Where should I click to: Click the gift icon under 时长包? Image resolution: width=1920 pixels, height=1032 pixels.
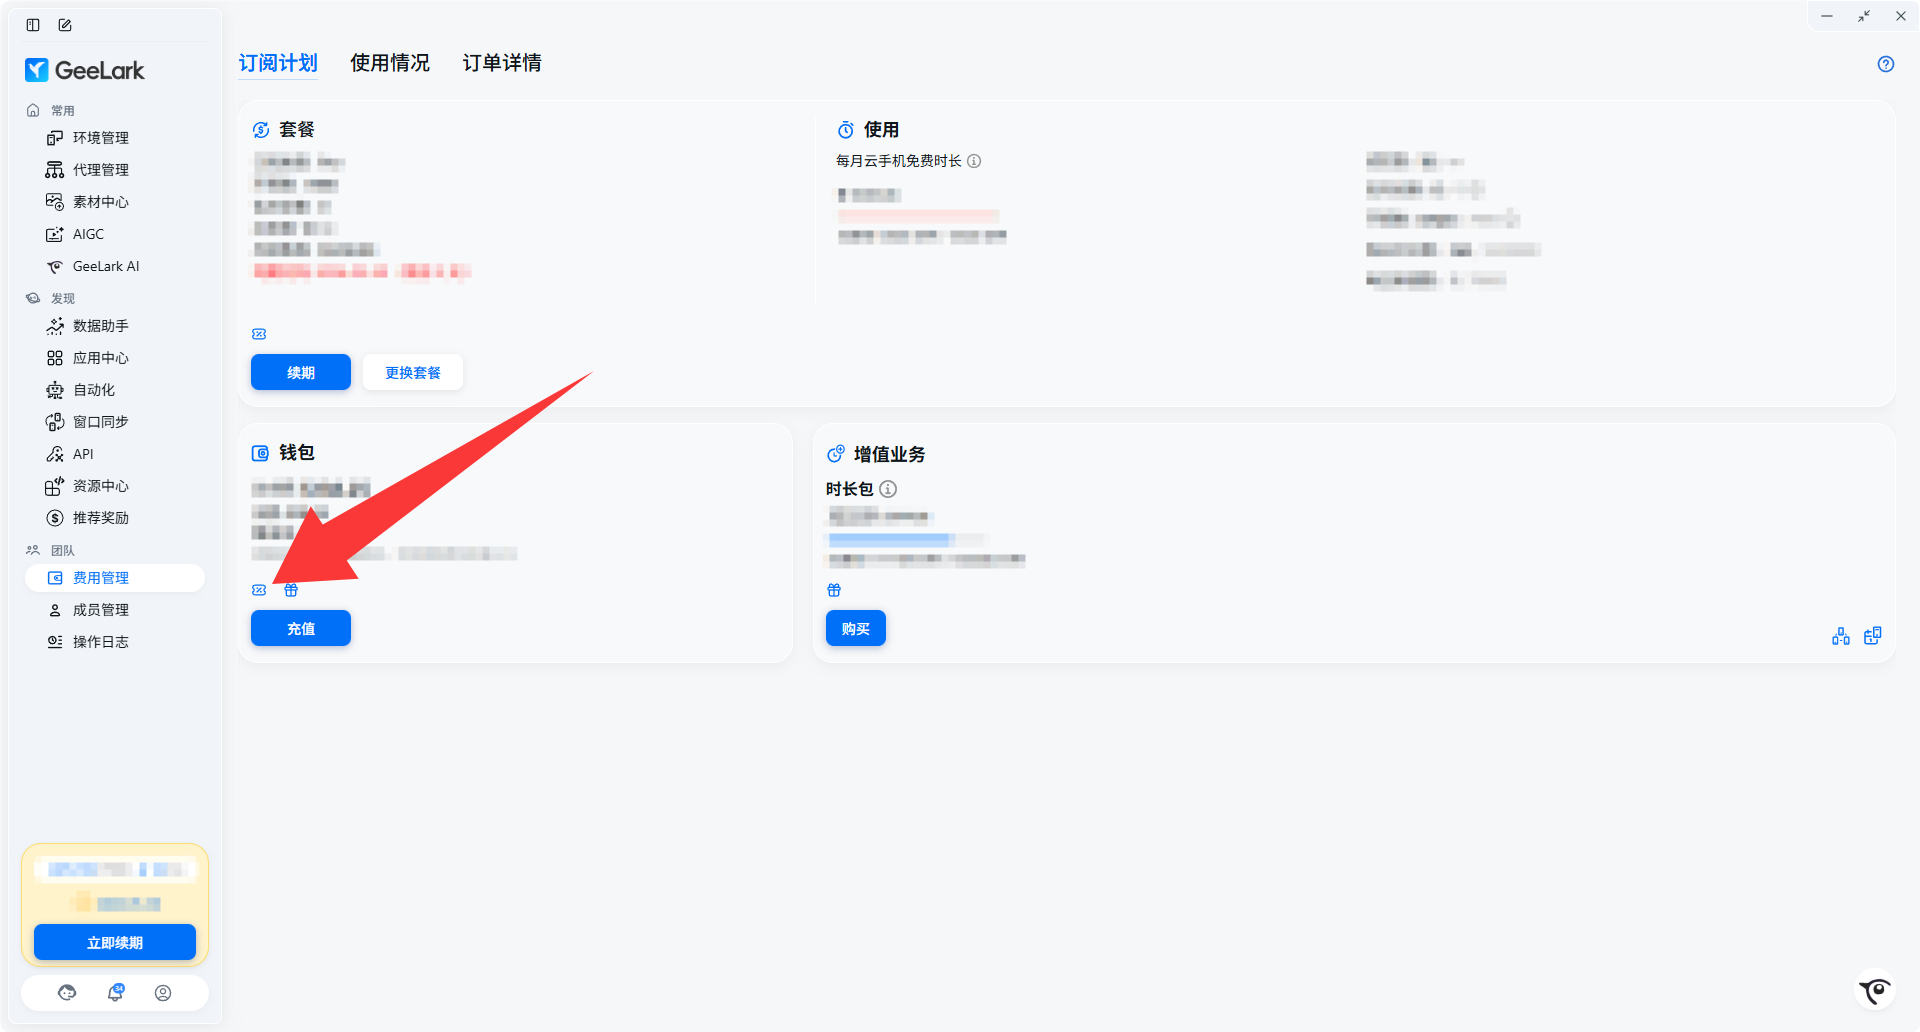point(834,590)
